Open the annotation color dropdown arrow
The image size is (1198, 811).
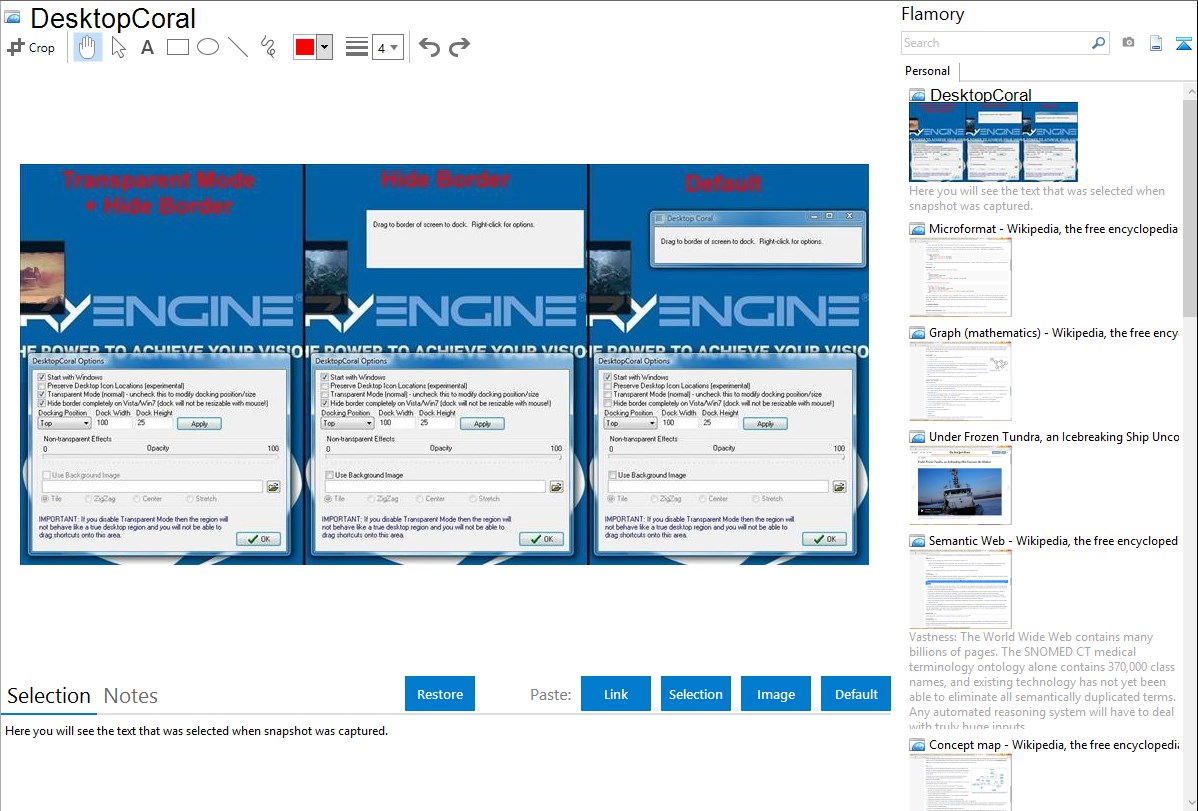[x=325, y=47]
